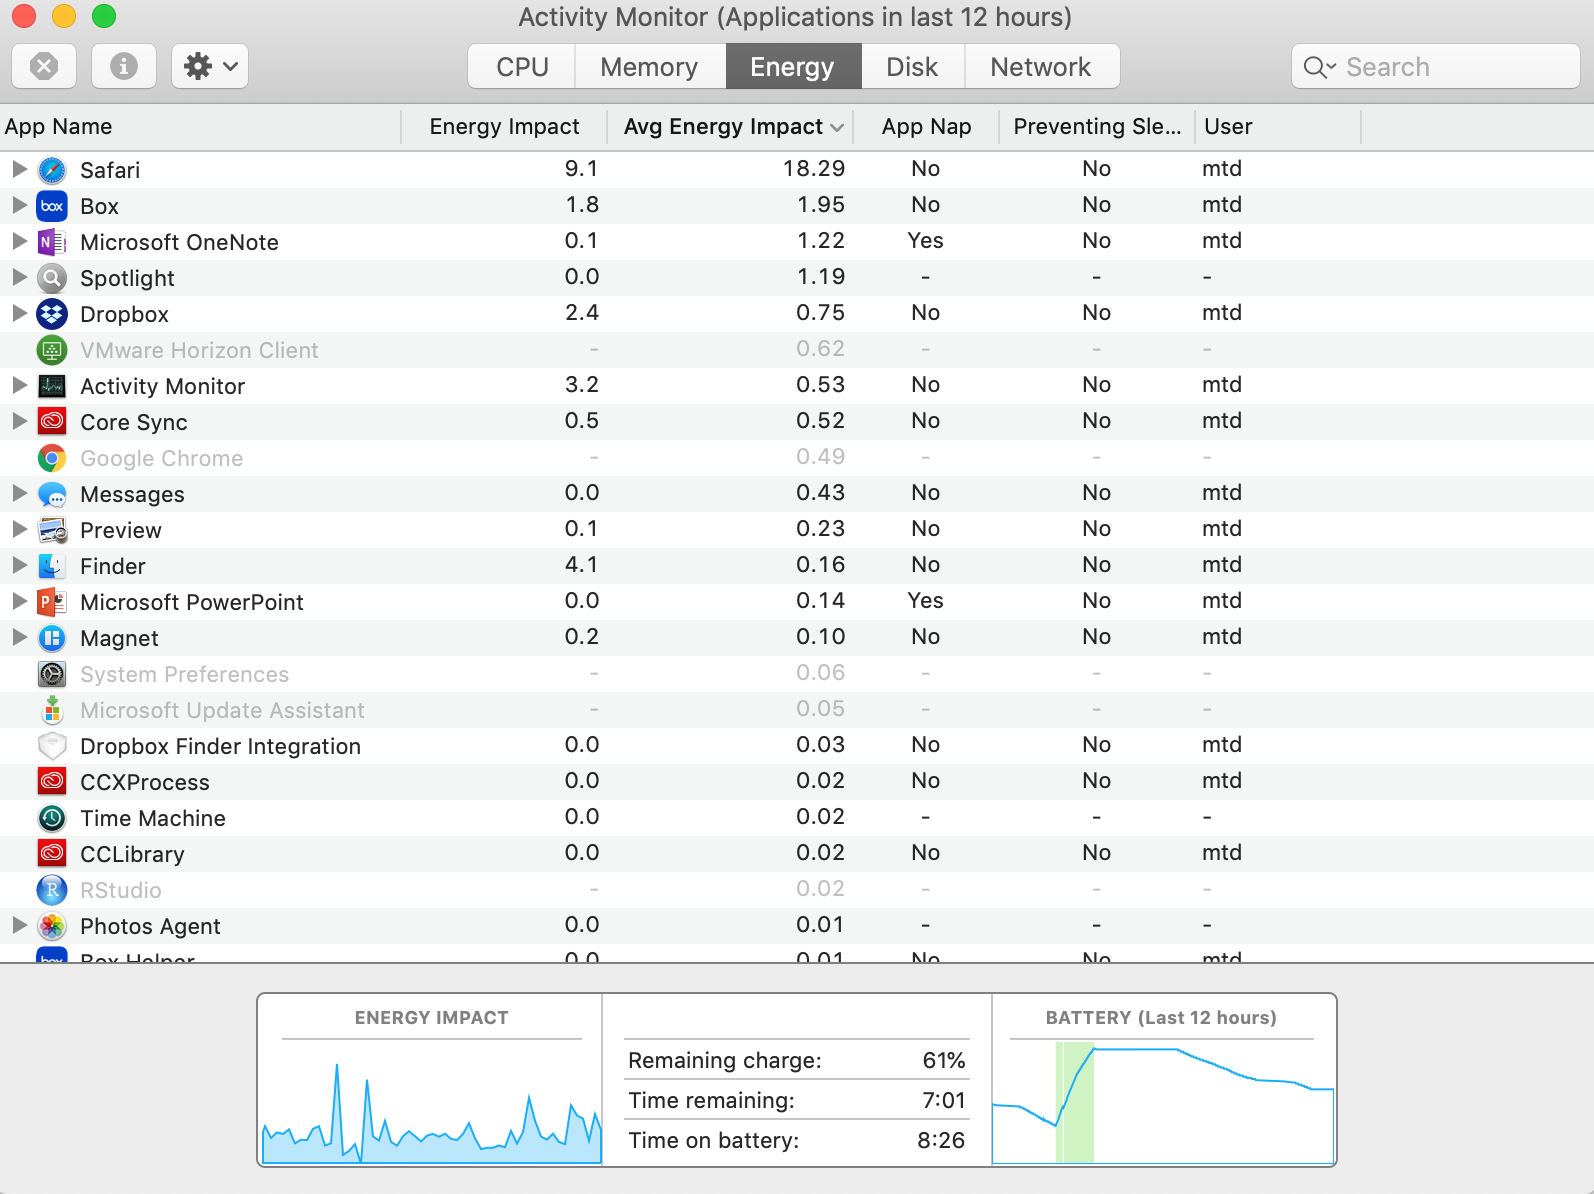The height and width of the screenshot is (1194, 1594).
Task: Click the VMware Horizon Client icon
Action: click(x=52, y=350)
